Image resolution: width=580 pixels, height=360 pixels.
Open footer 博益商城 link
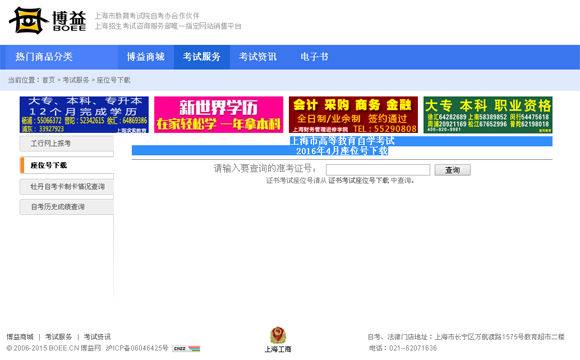tap(20, 337)
